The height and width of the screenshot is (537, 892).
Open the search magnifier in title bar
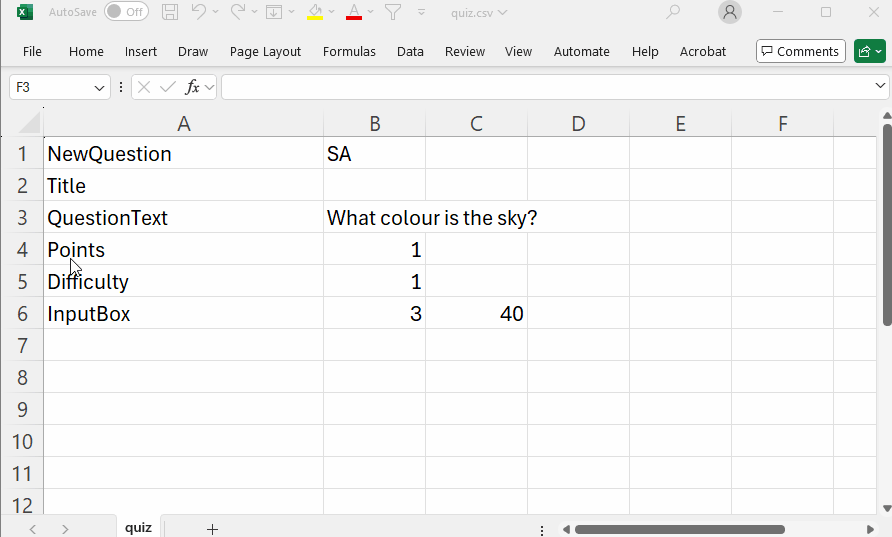(673, 12)
